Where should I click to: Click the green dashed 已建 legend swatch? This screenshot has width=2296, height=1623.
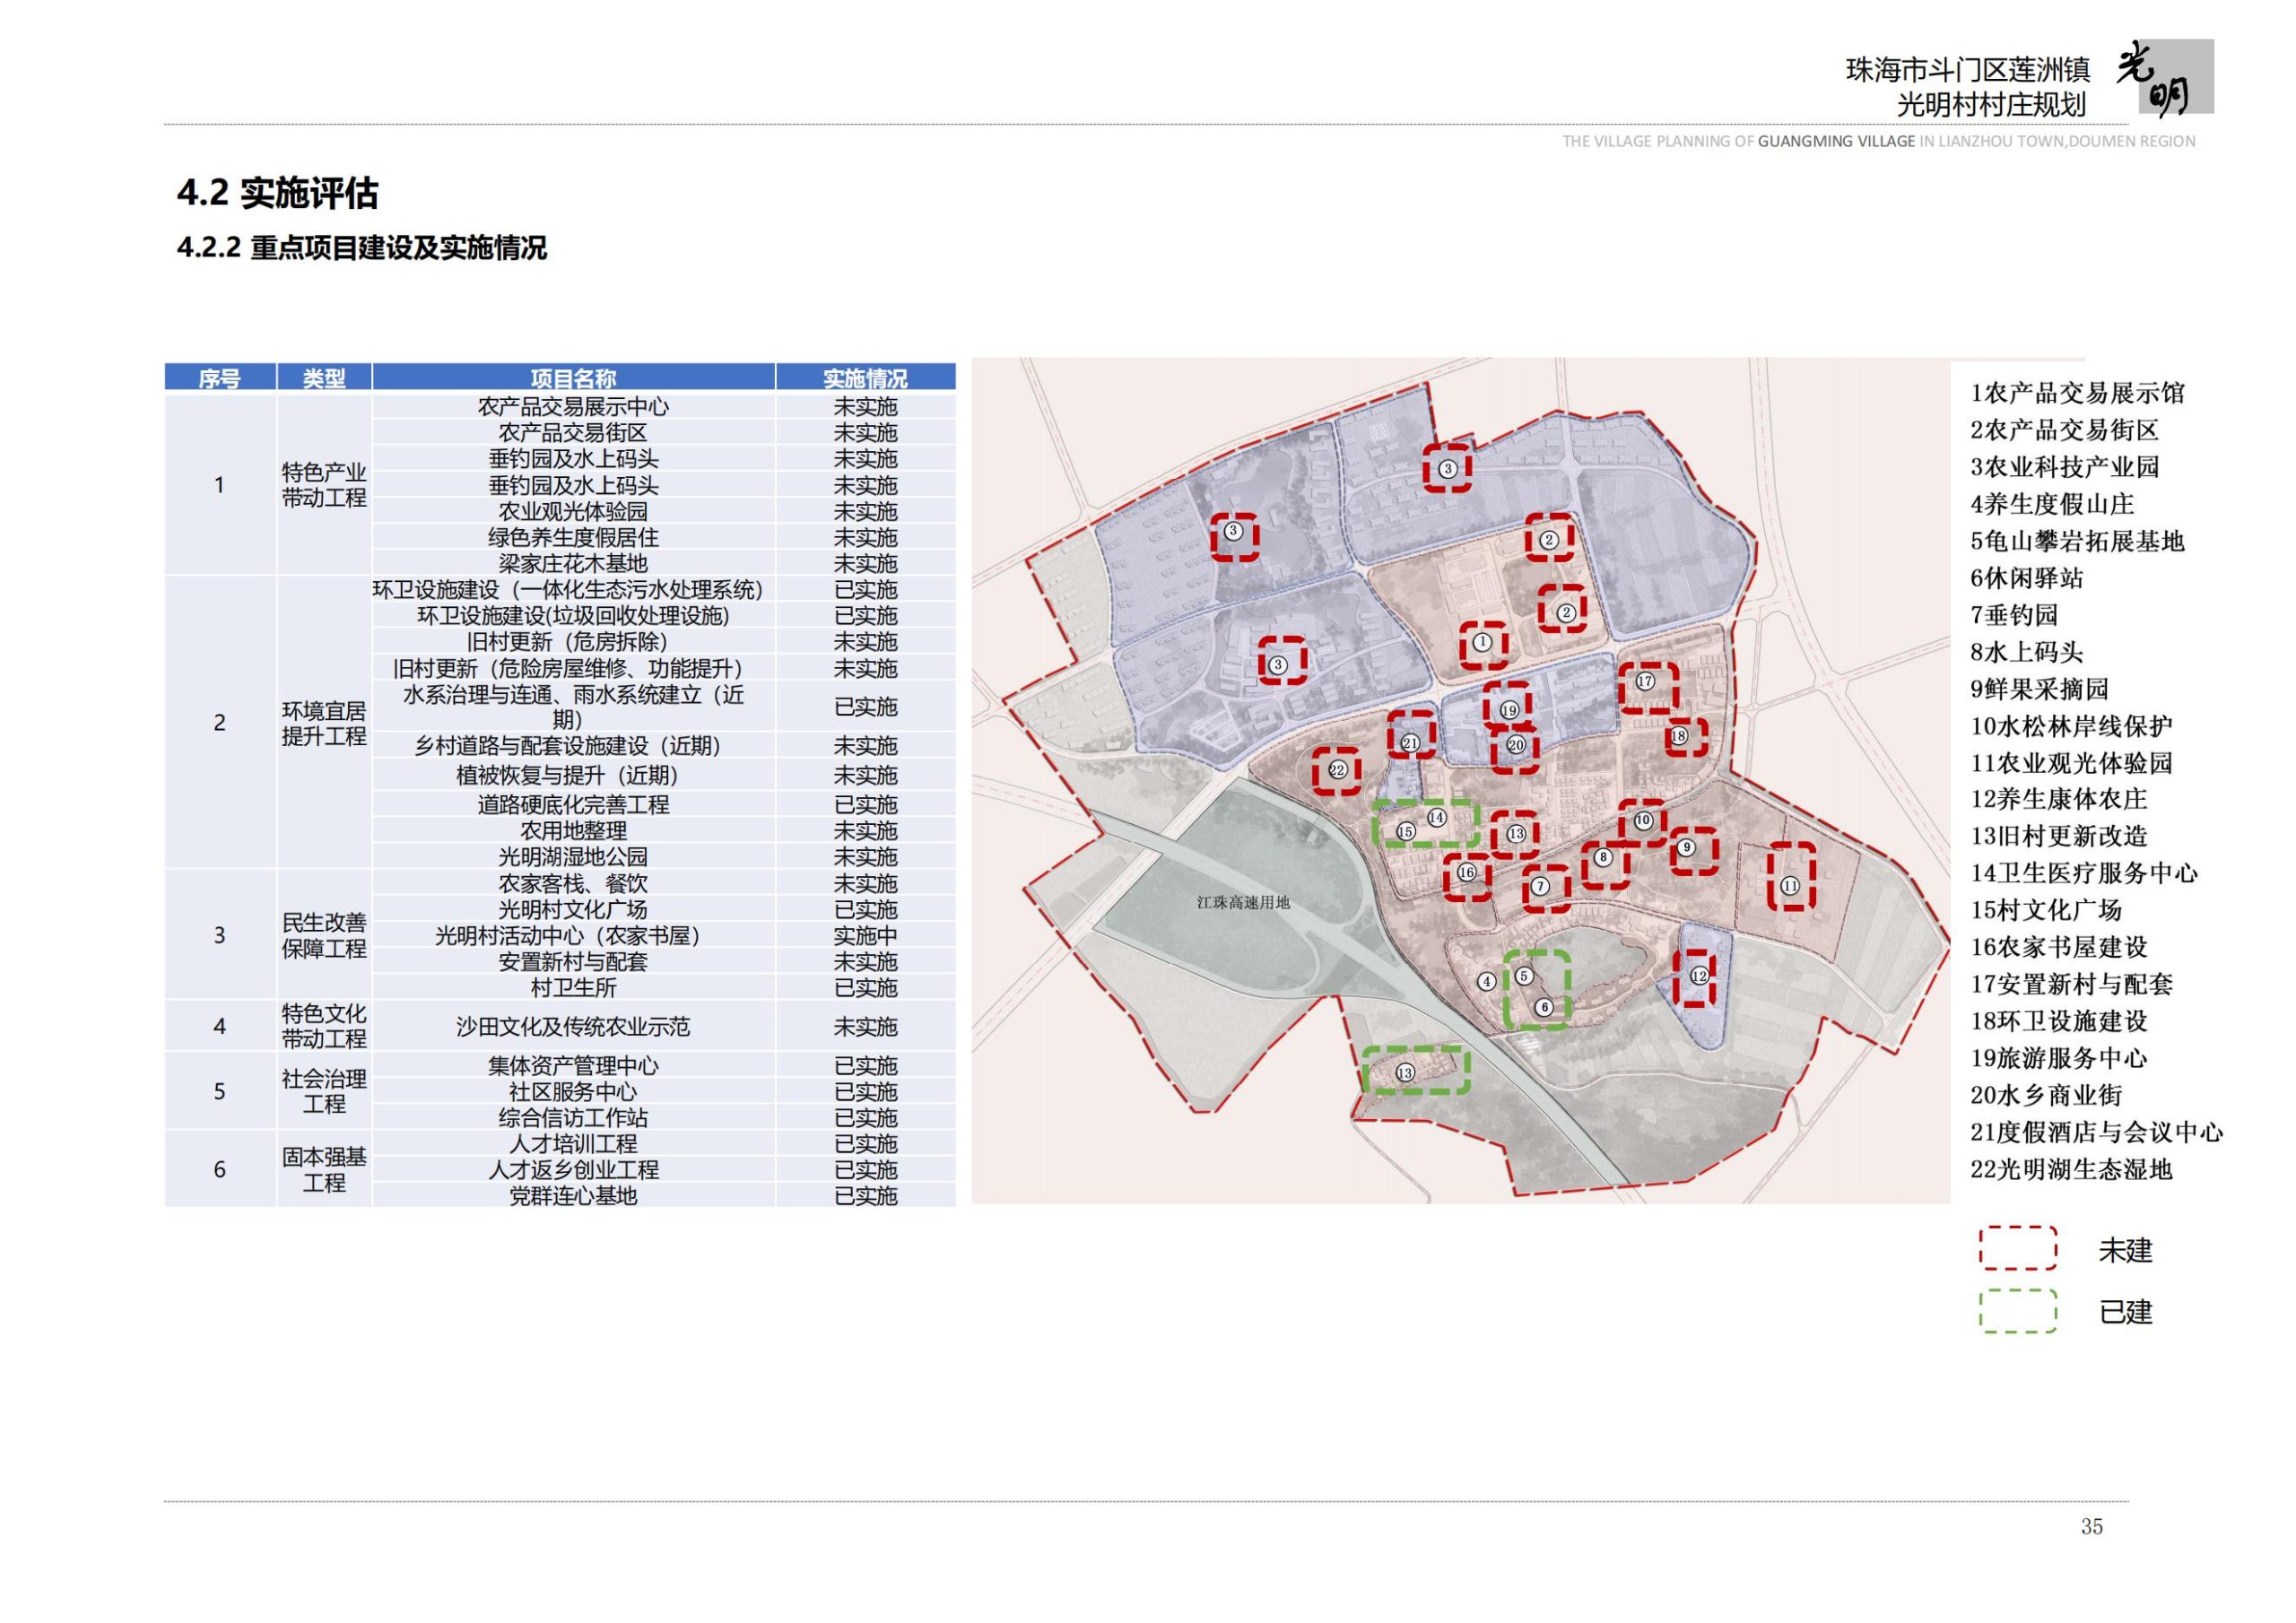(x=2018, y=1310)
